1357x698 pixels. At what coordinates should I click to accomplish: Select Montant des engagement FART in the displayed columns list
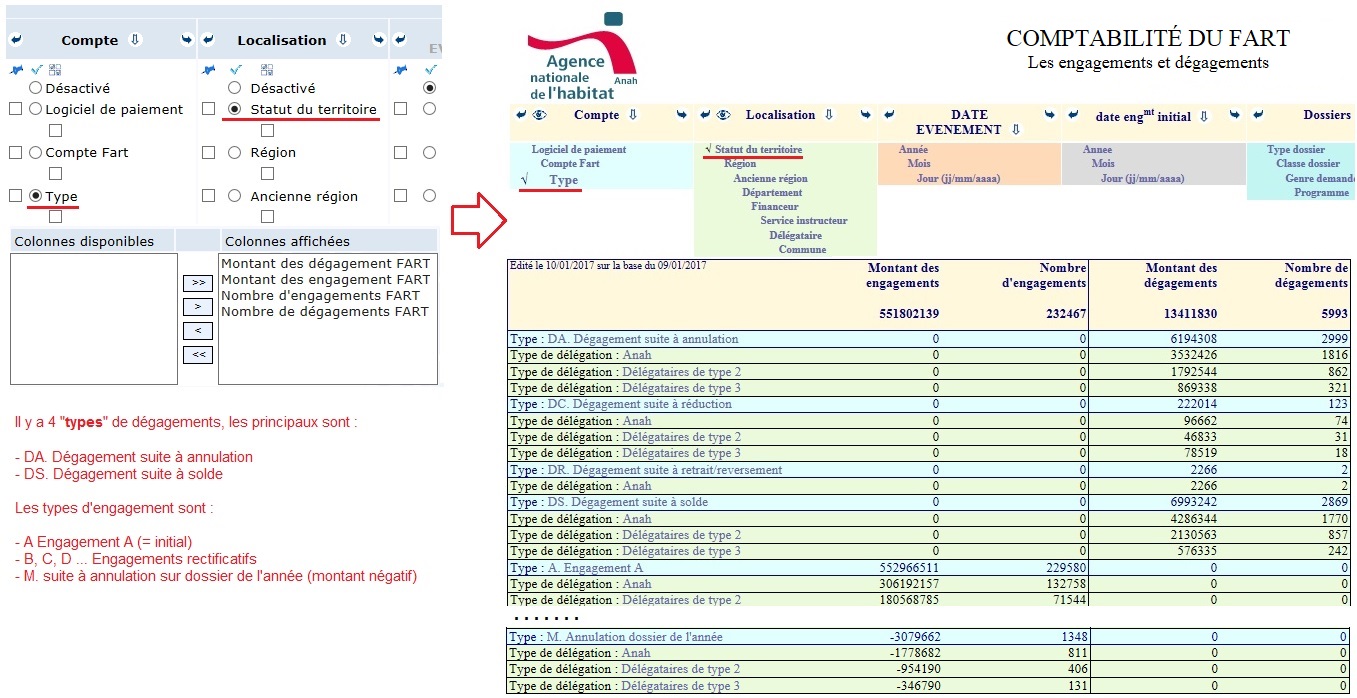click(326, 280)
